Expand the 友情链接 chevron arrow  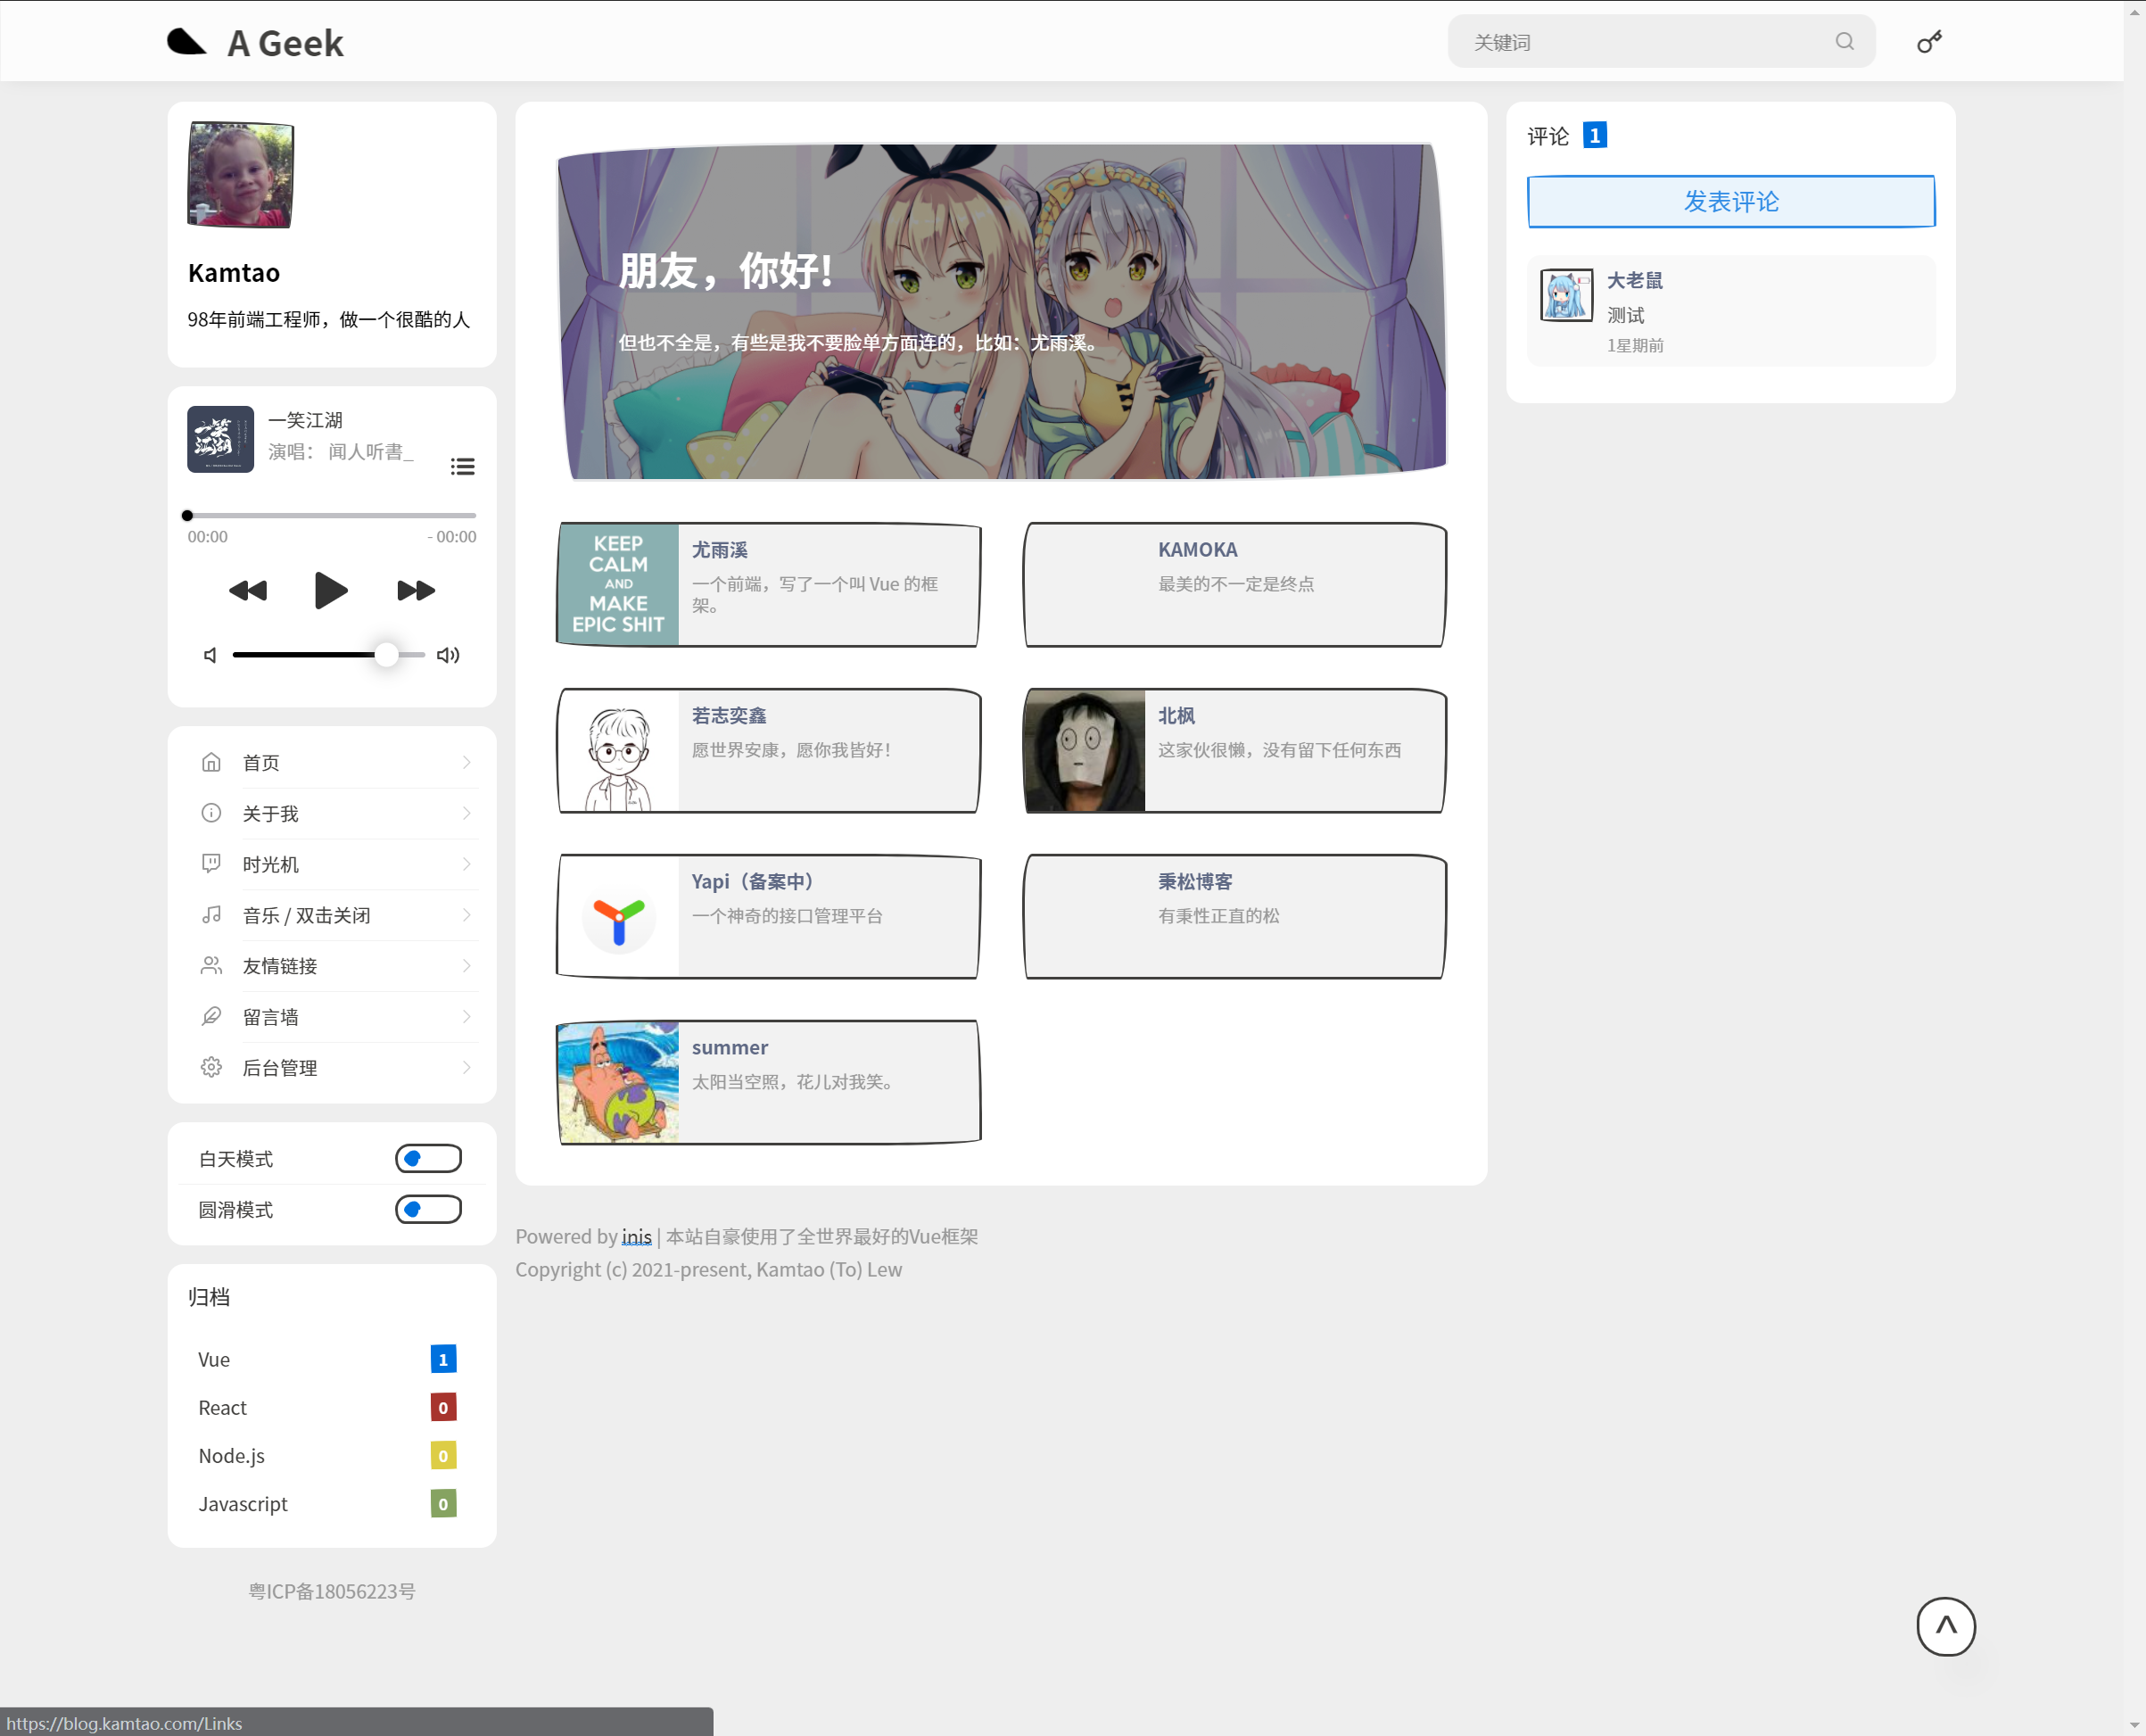point(466,966)
